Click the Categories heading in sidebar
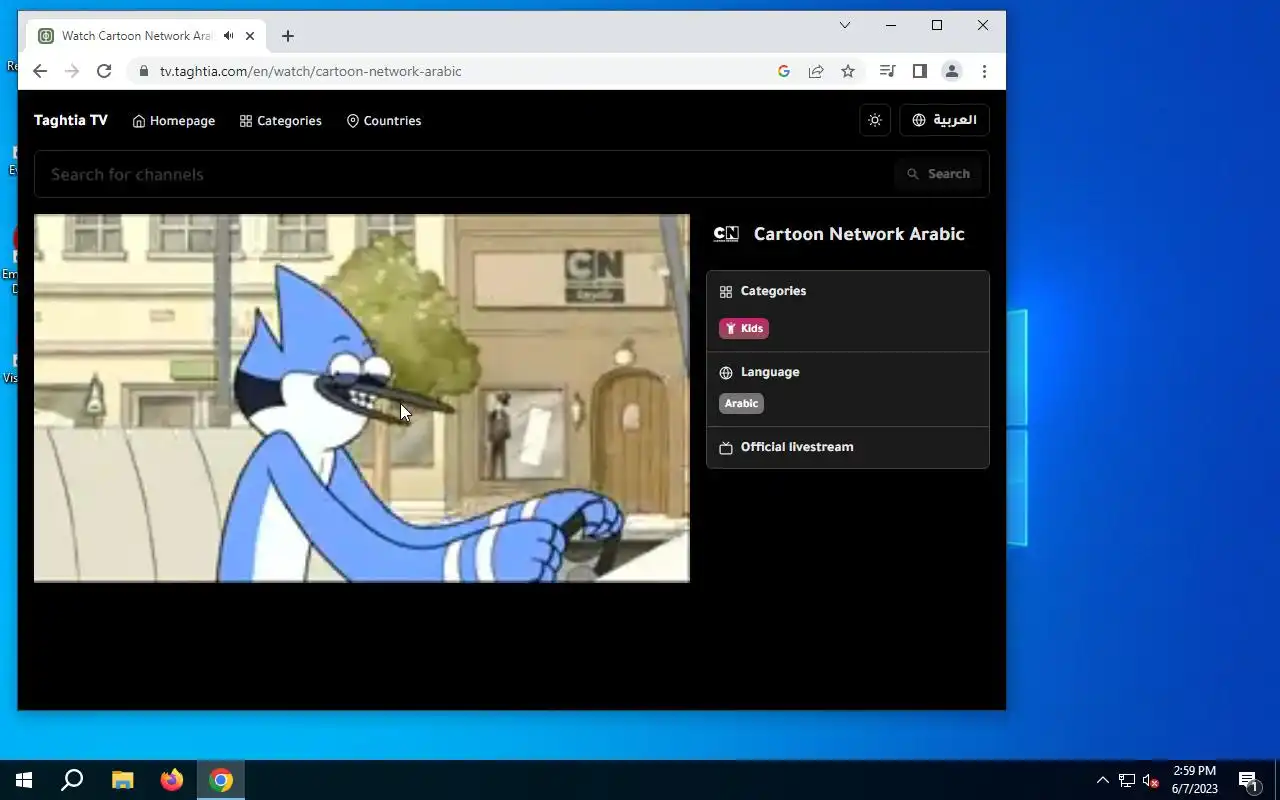The width and height of the screenshot is (1280, 800). coord(773,291)
